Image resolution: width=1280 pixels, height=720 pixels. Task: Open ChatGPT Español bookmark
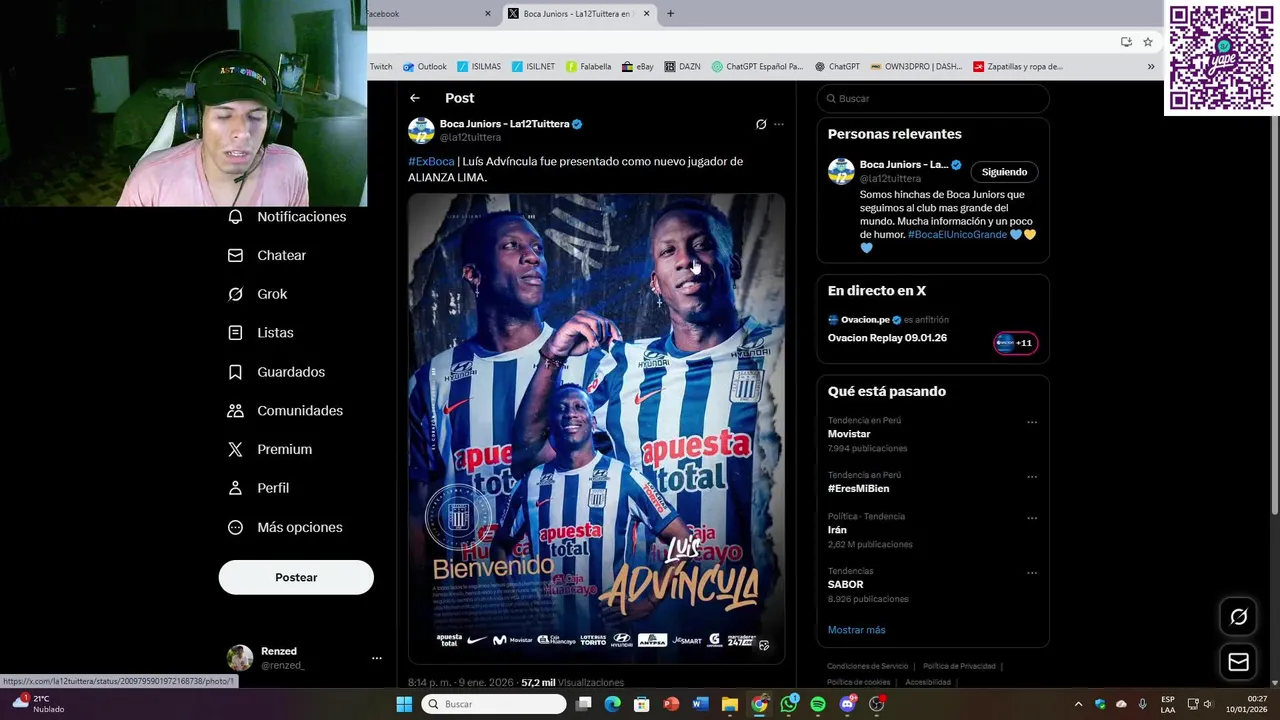click(x=757, y=67)
